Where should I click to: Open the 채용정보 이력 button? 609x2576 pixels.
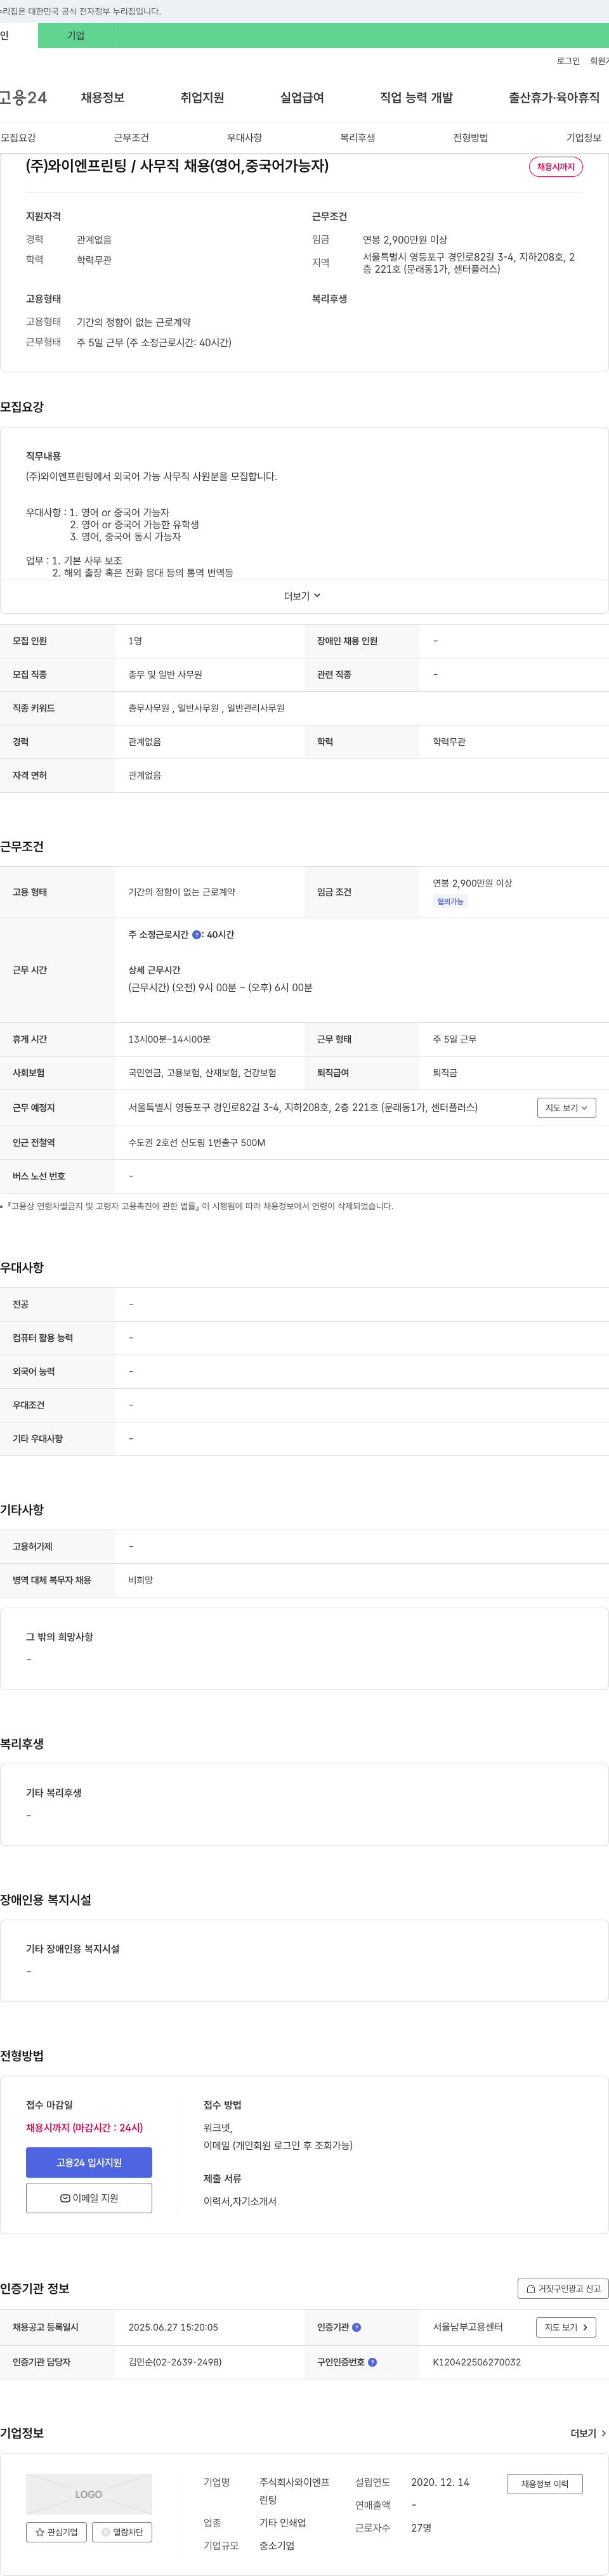545,2484
